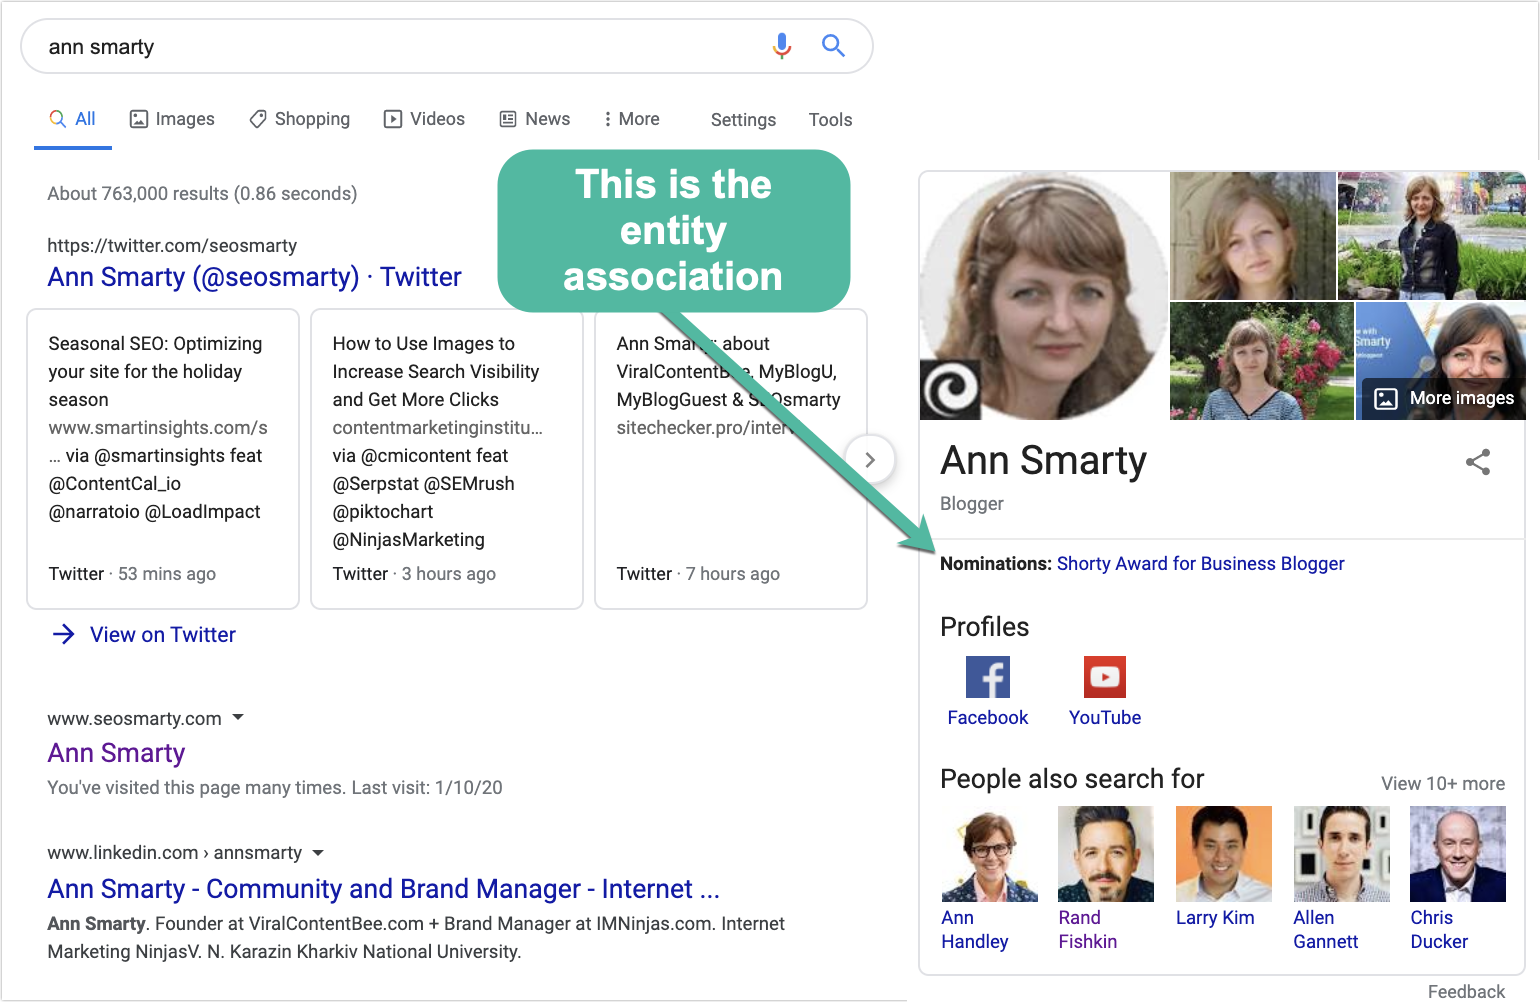Viewport: 1540px width, 1002px height.
Task: Click the large Ann Smarty profile photo
Action: point(1044,296)
